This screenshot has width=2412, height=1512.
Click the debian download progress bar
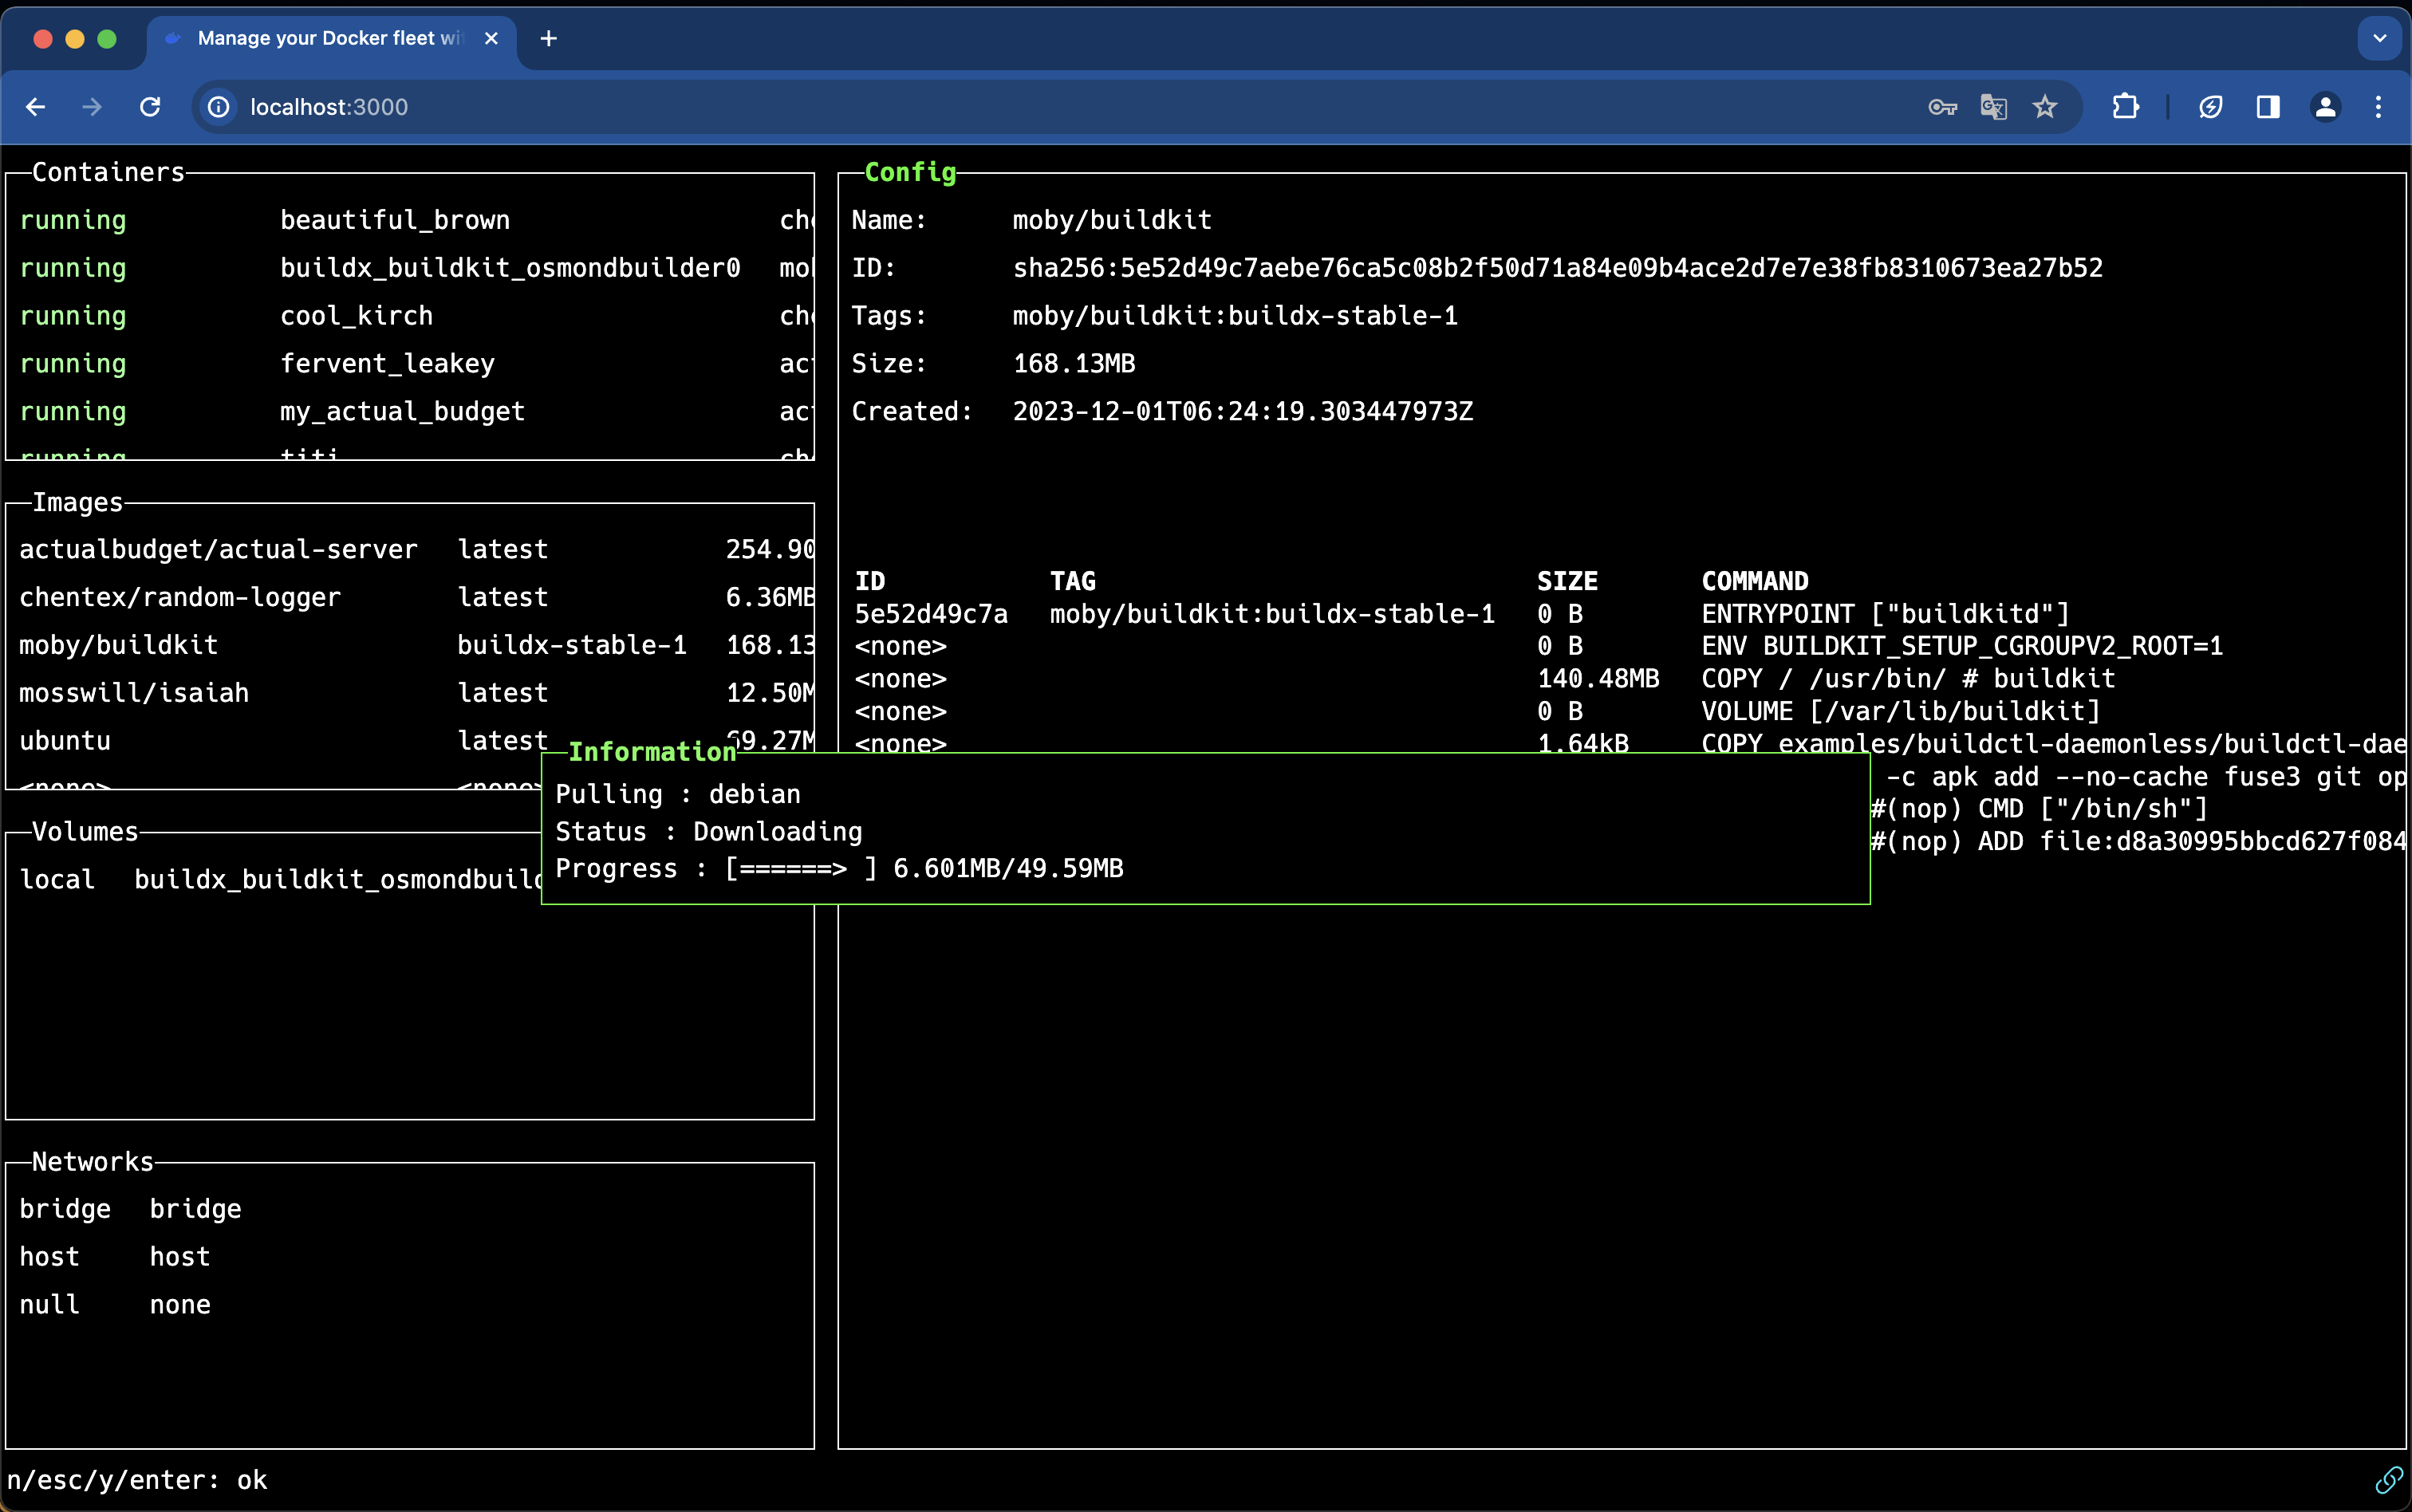[800, 868]
